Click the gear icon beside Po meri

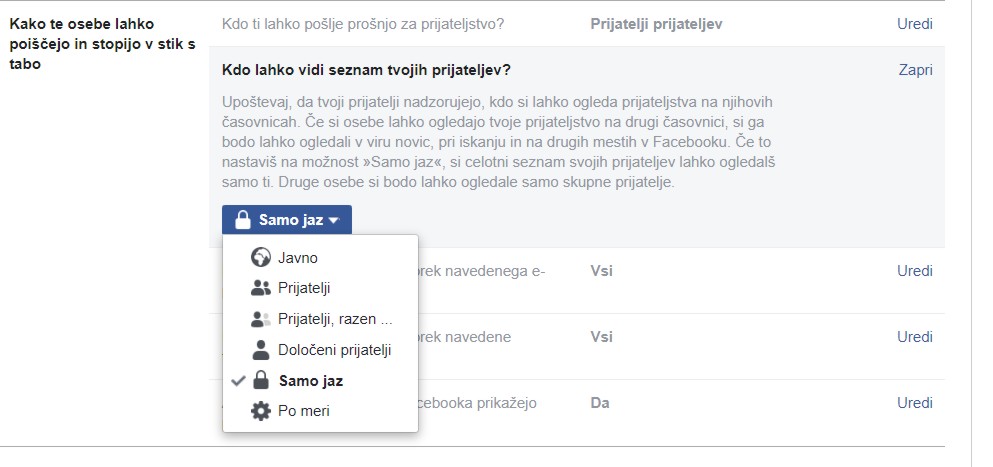pos(261,411)
